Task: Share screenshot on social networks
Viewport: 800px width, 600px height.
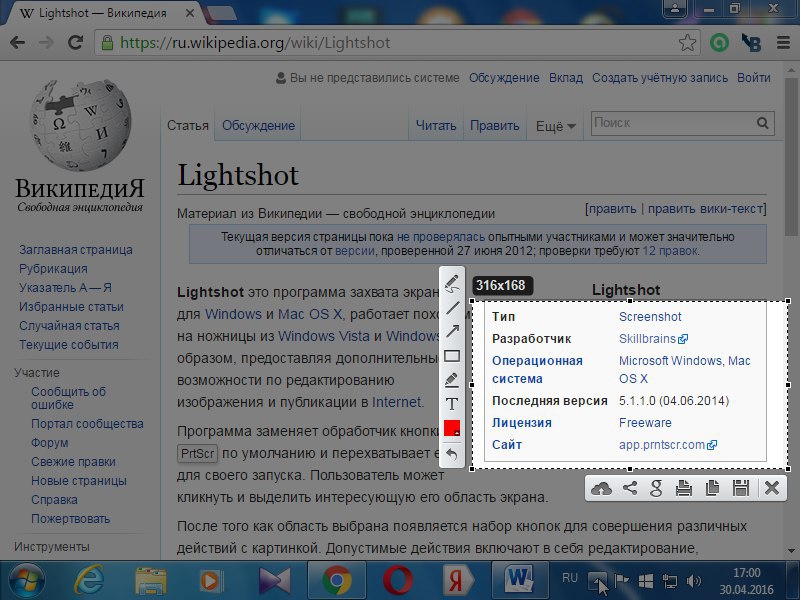Action: coord(630,488)
